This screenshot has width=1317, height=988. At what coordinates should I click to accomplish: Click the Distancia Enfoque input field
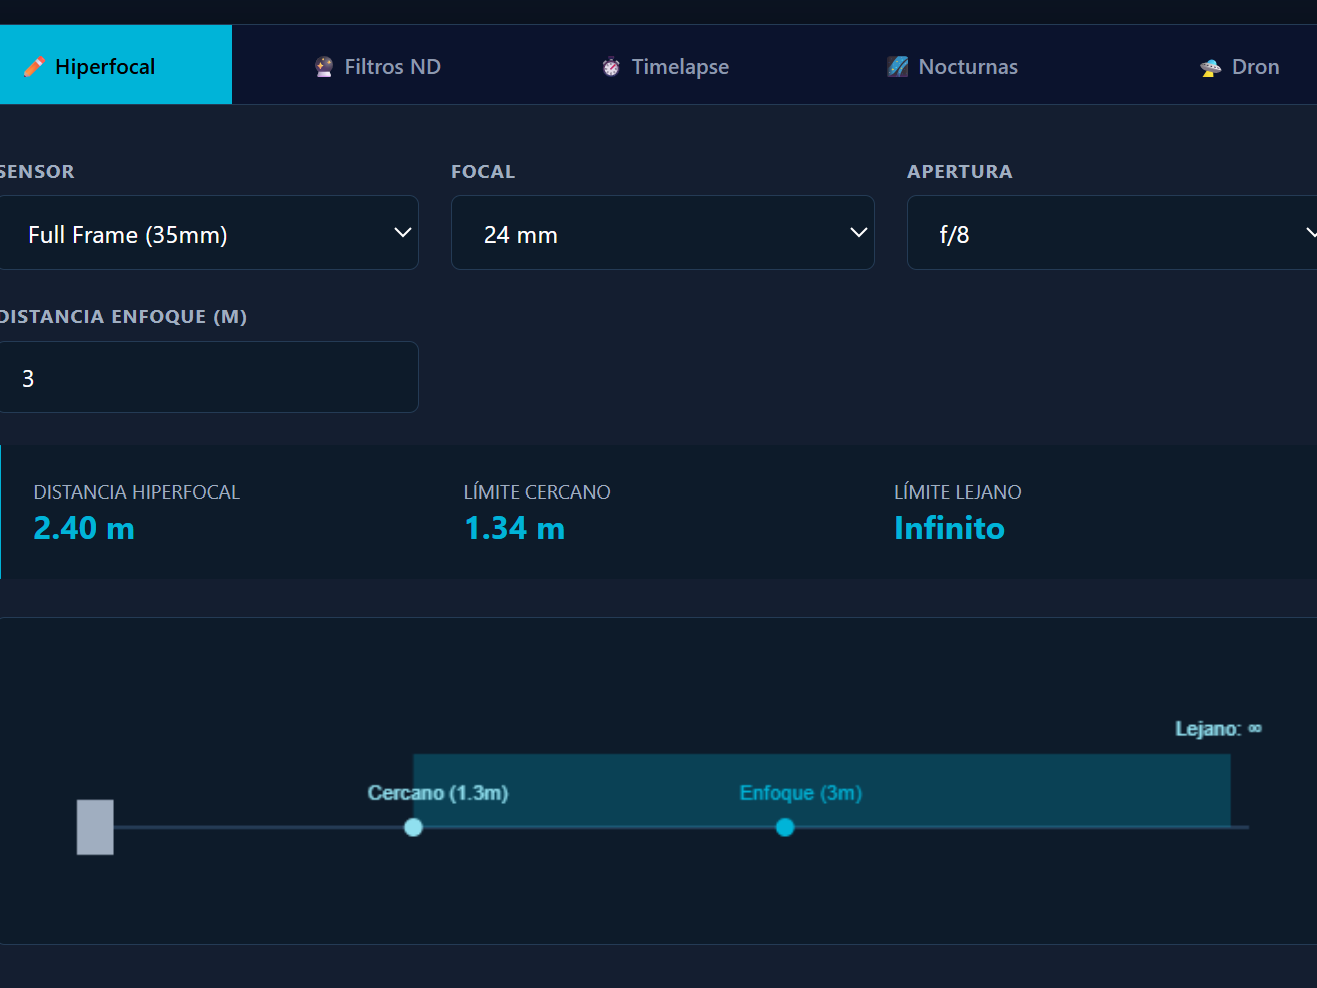tap(208, 377)
